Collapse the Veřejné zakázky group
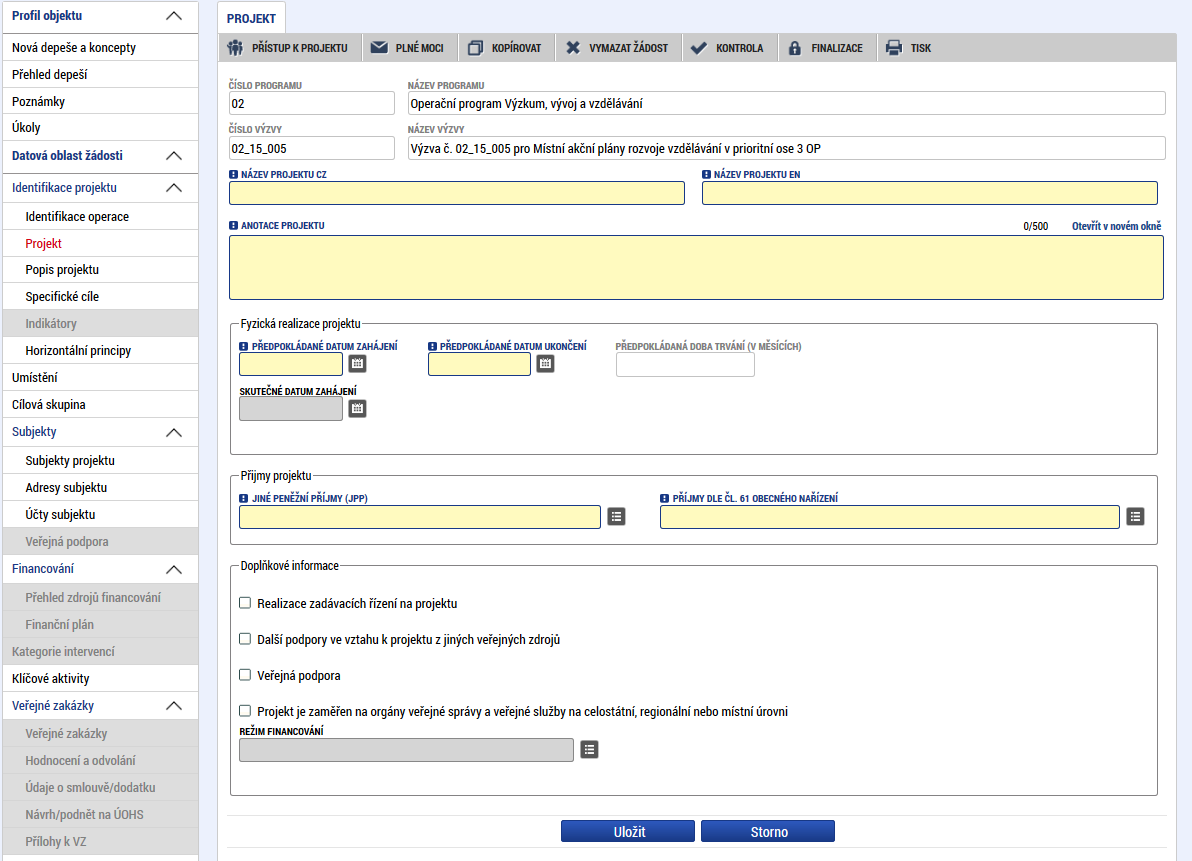The height and width of the screenshot is (861, 1192). pyautogui.click(x=174, y=706)
